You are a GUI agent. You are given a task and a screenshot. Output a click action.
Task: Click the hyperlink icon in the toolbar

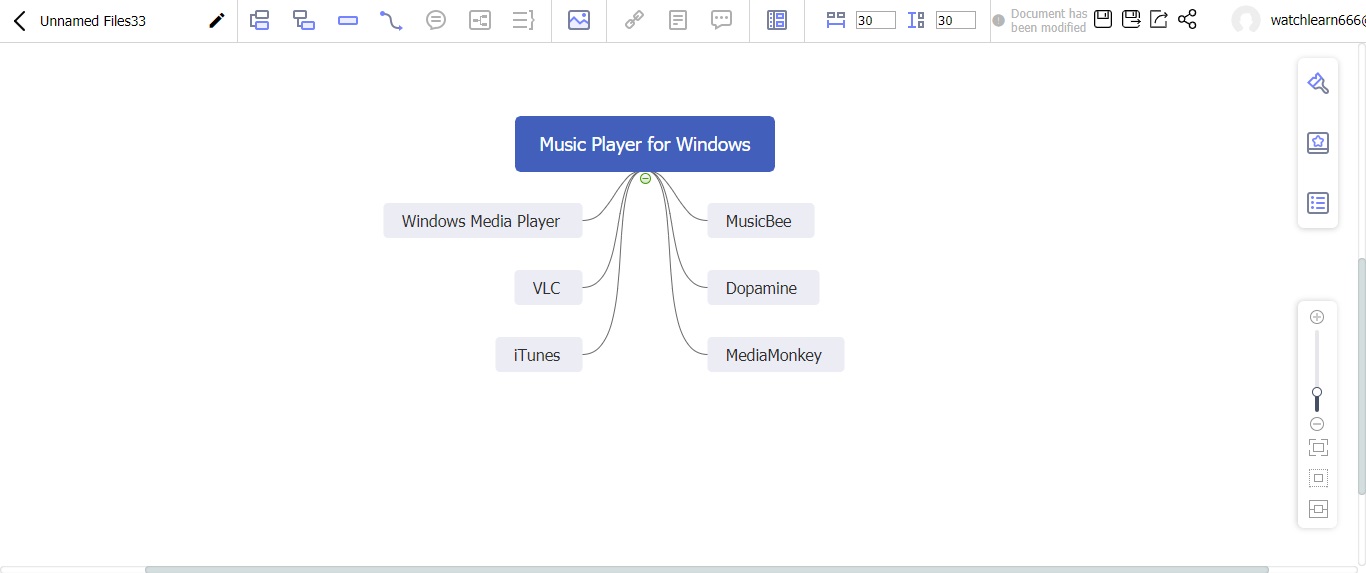(x=634, y=20)
